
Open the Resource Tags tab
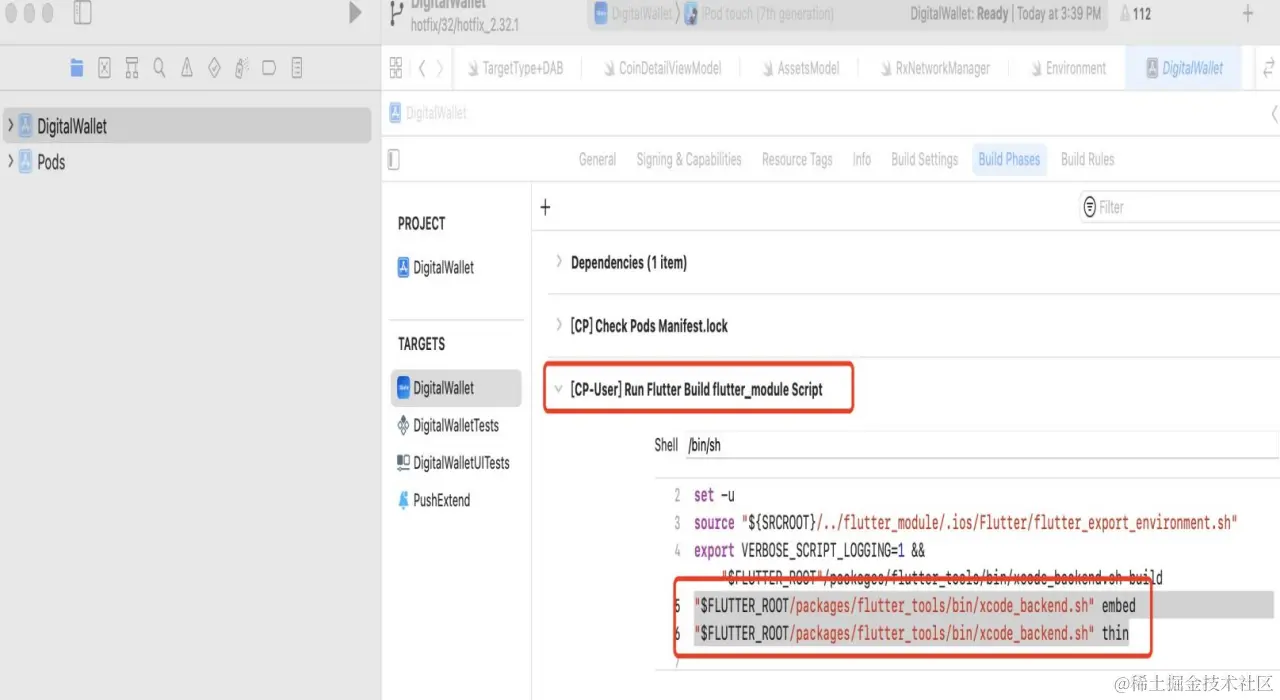tap(797, 159)
